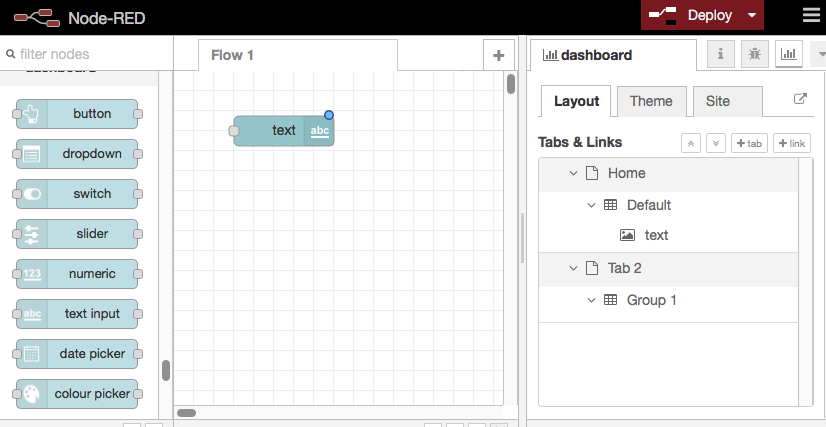Screen dimensions: 826x427
Task: Select the colour picker node in the palette
Action: 77,394
